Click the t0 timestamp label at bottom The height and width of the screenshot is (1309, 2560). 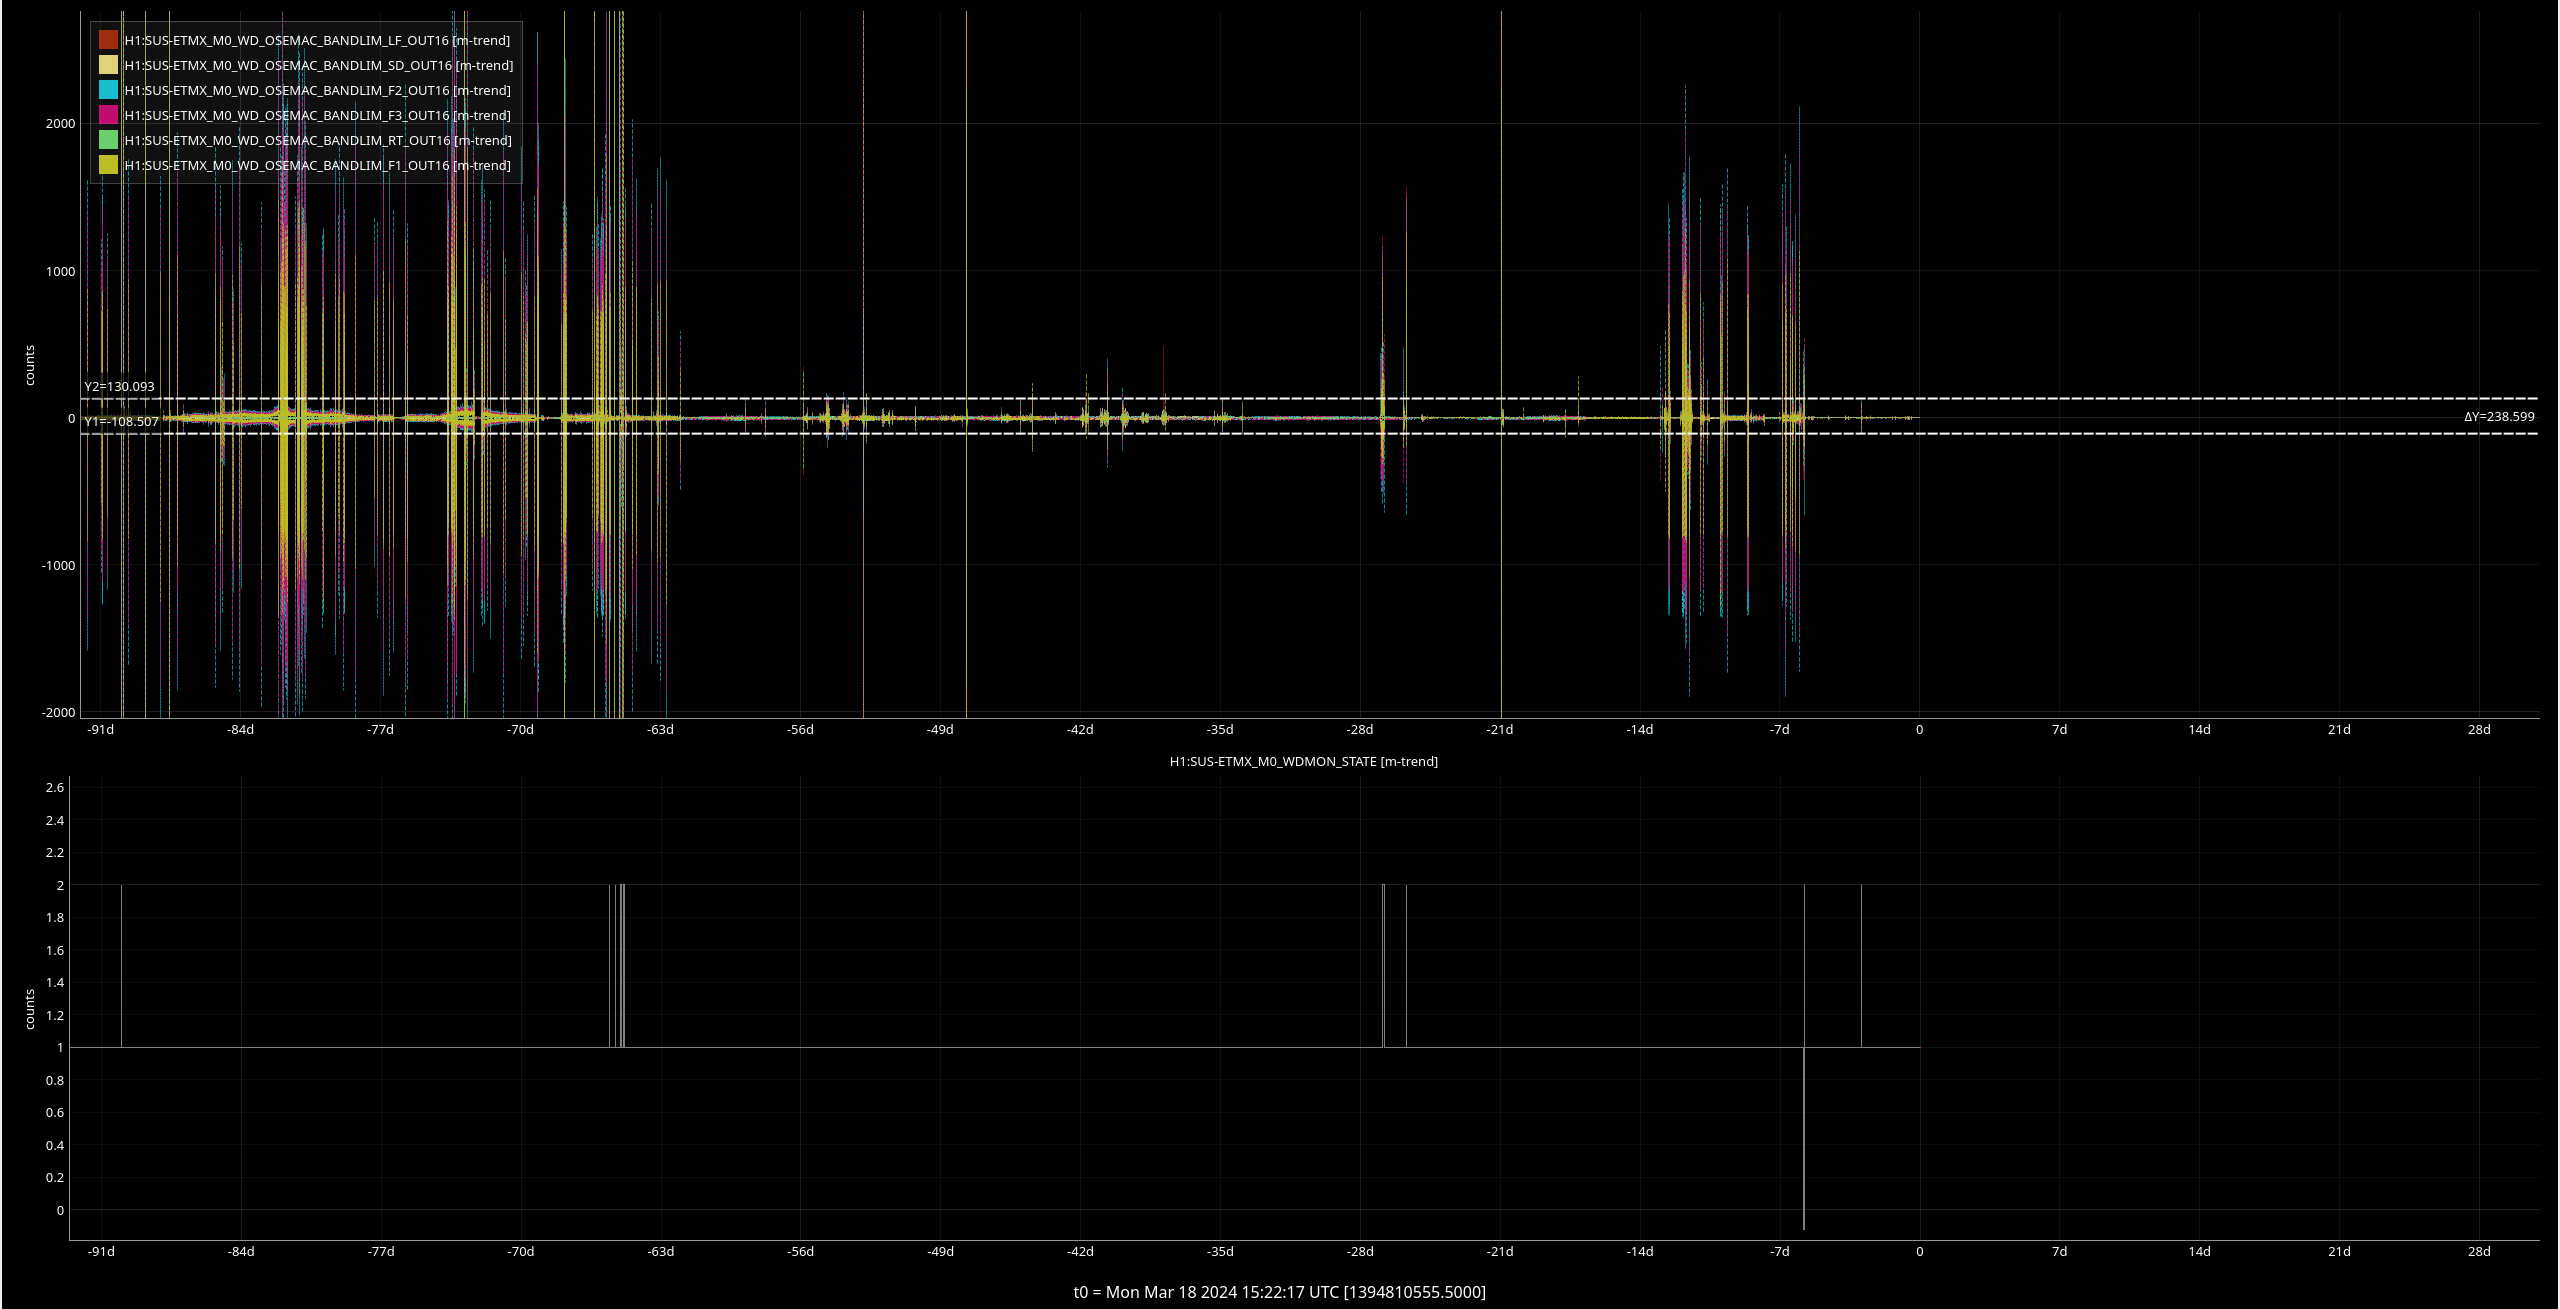click(1279, 1292)
